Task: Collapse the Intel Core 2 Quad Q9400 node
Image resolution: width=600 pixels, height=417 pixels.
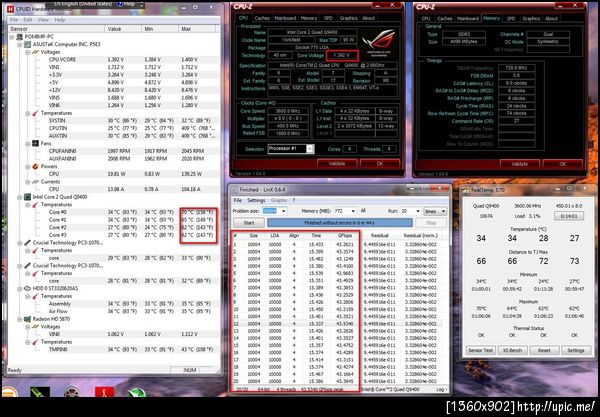Action: (20, 197)
